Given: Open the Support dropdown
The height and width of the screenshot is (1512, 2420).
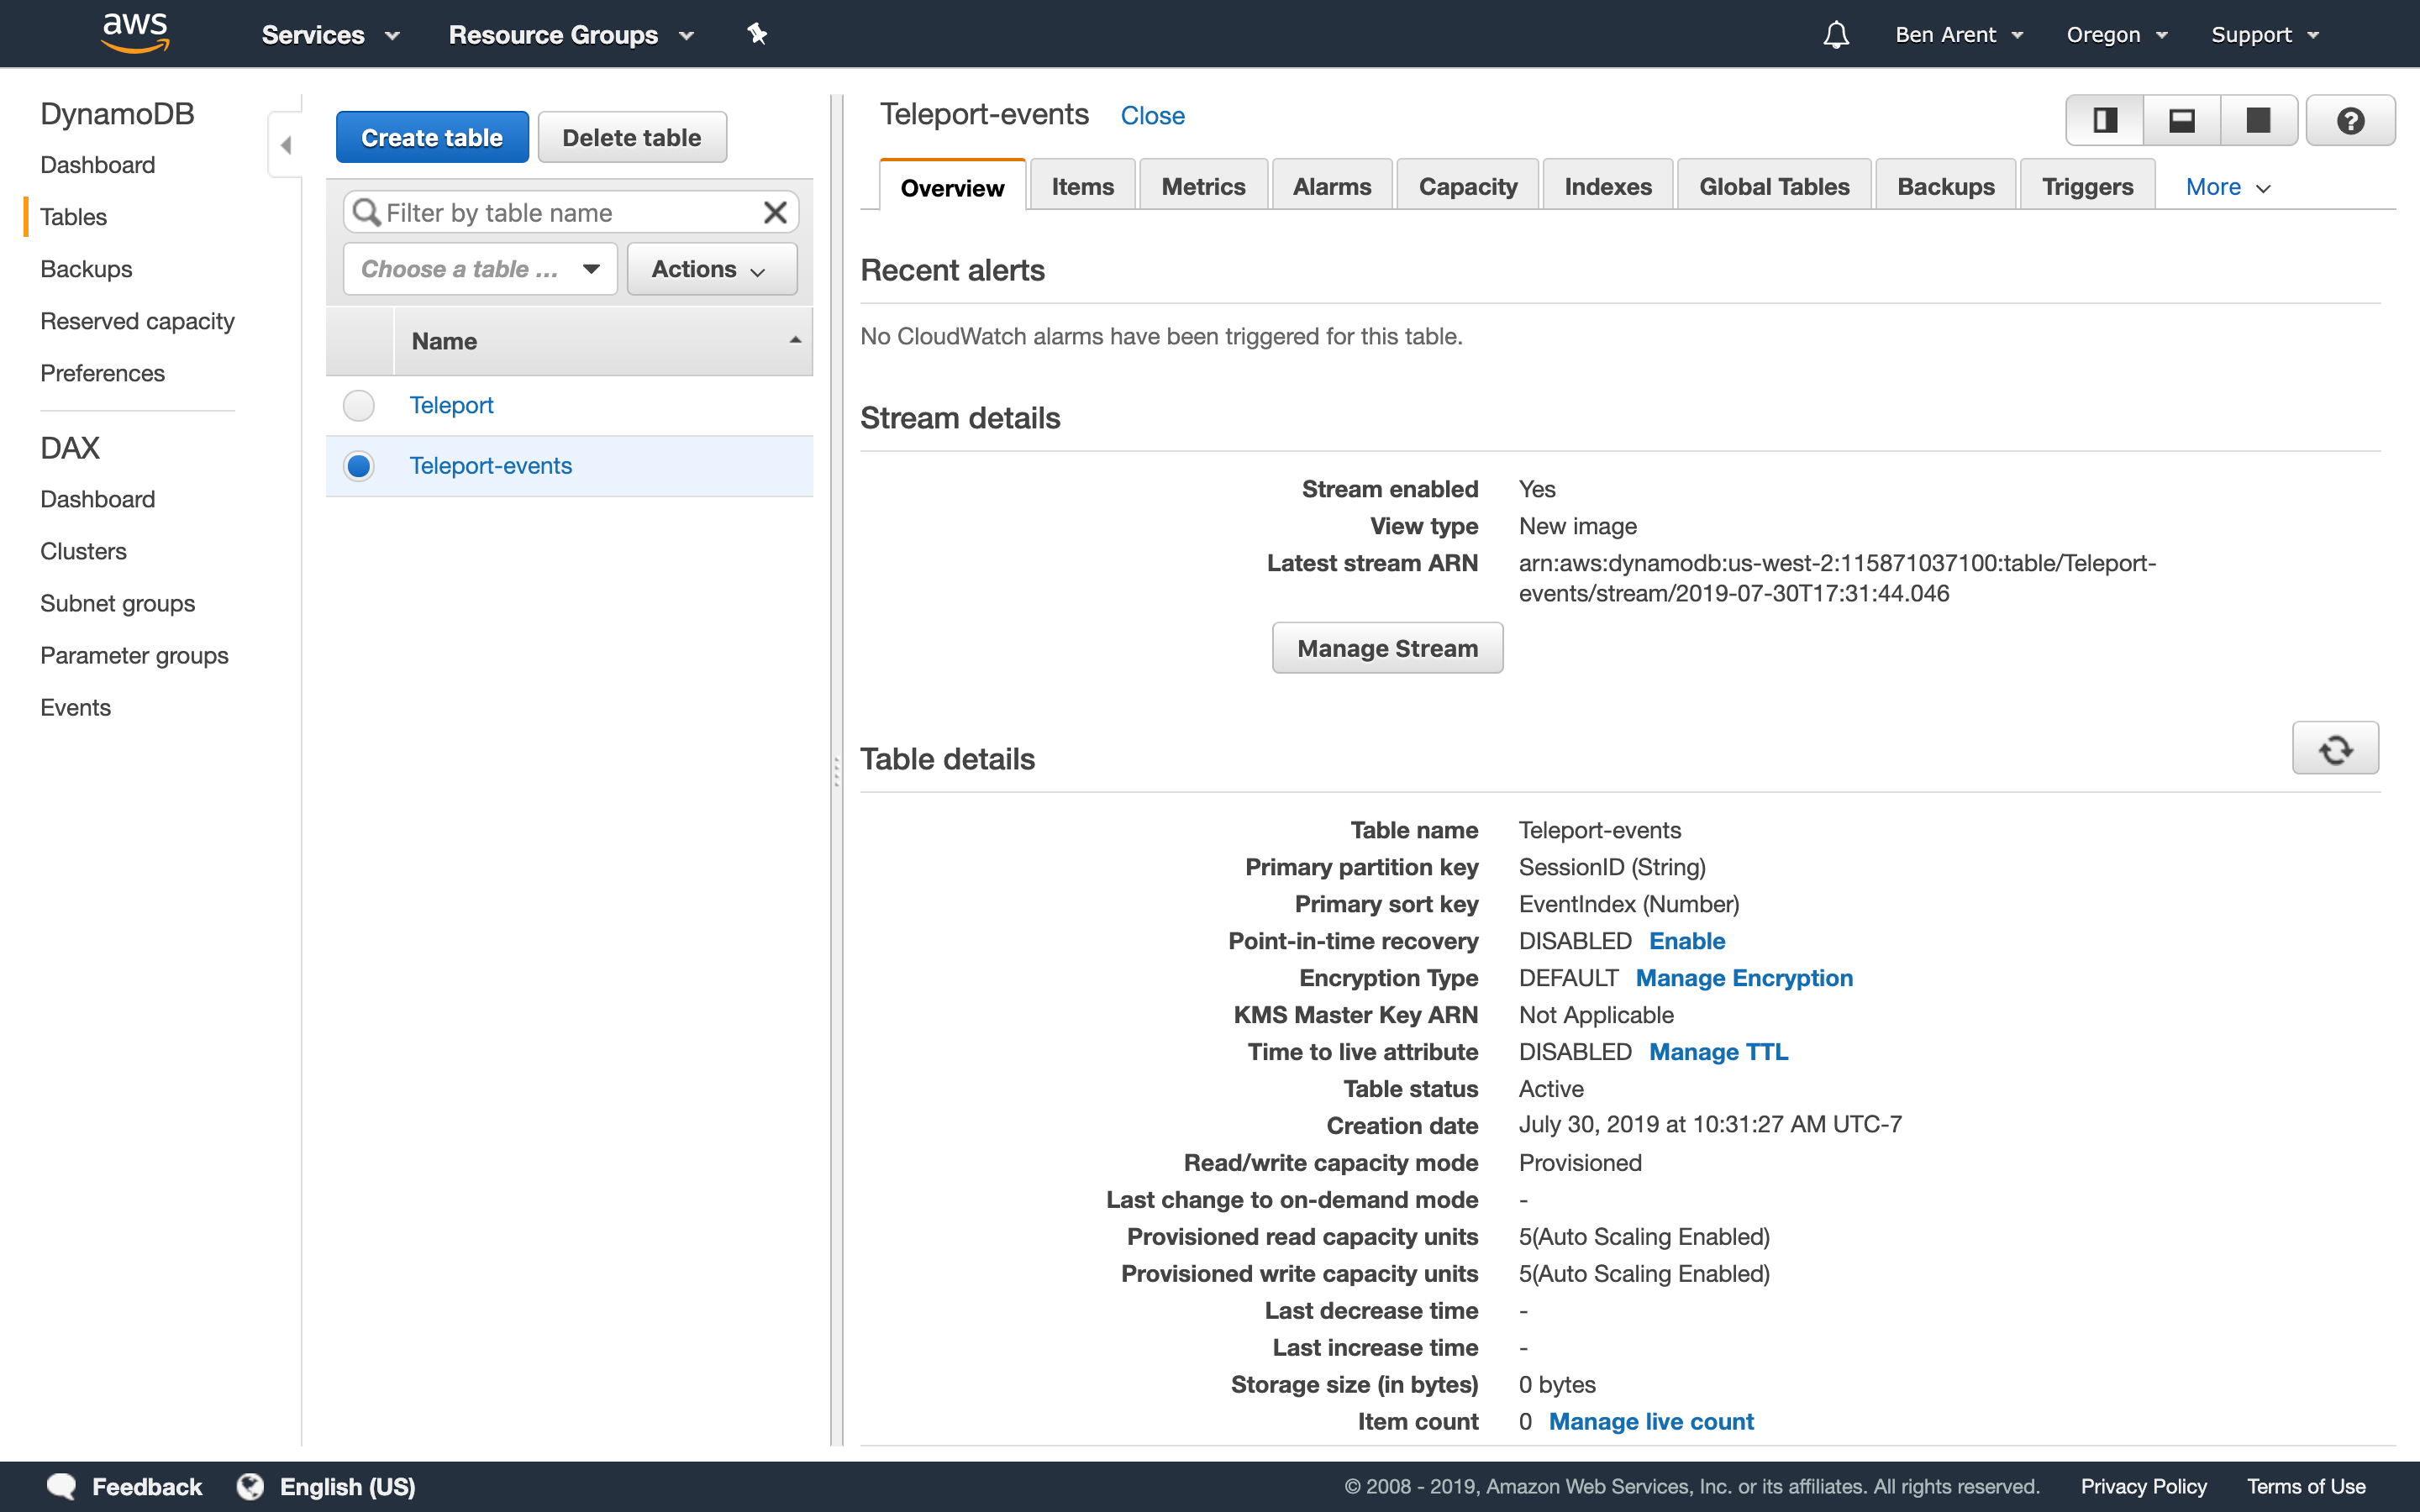Looking at the screenshot, I should pos(2265,35).
